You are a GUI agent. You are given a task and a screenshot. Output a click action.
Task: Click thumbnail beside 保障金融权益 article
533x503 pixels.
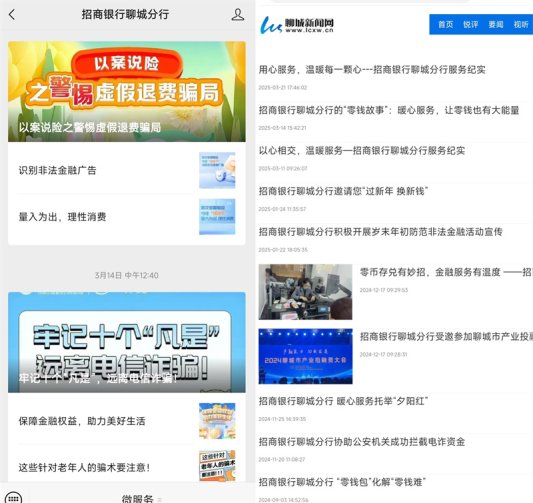tap(217, 421)
